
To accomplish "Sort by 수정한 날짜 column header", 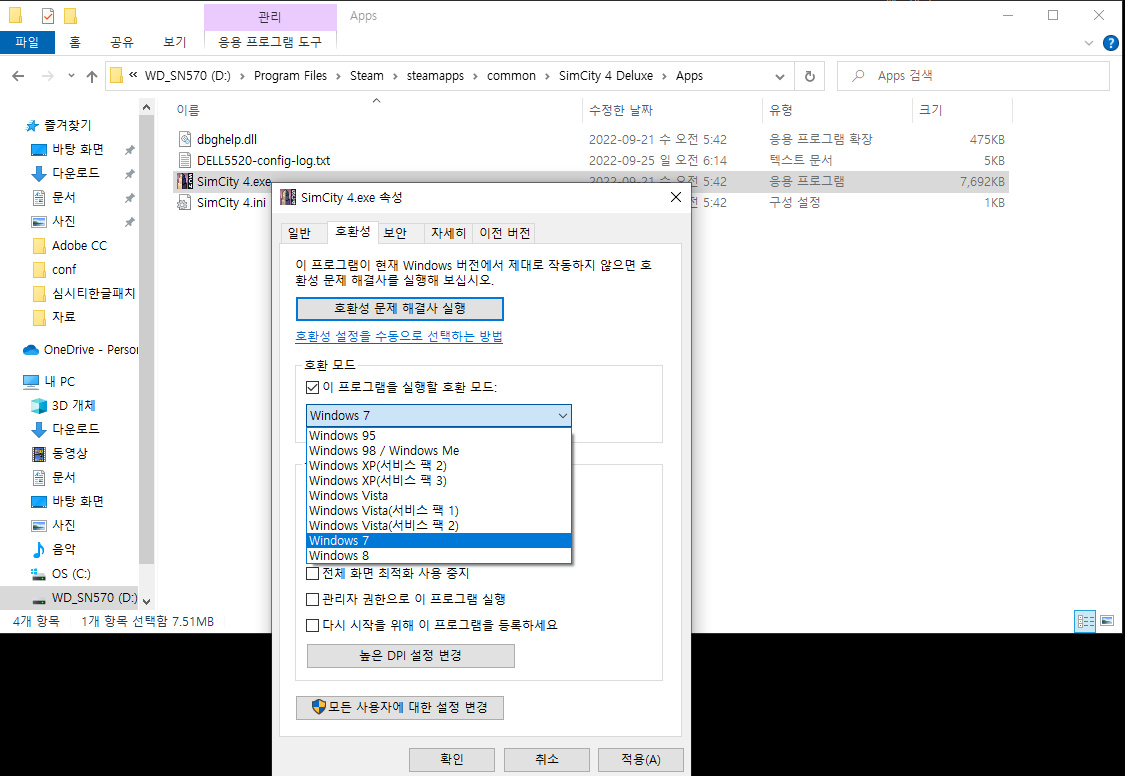I will point(672,110).
